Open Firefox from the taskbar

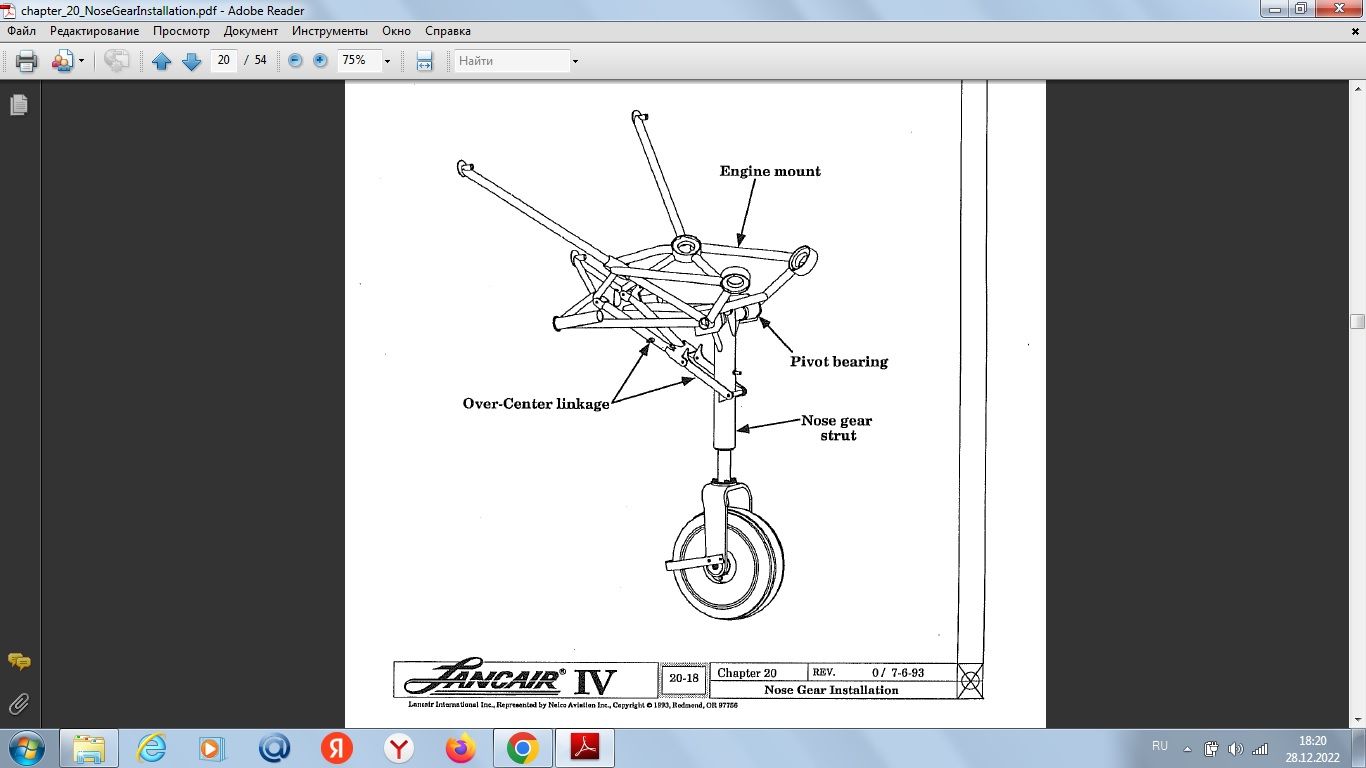[x=461, y=748]
